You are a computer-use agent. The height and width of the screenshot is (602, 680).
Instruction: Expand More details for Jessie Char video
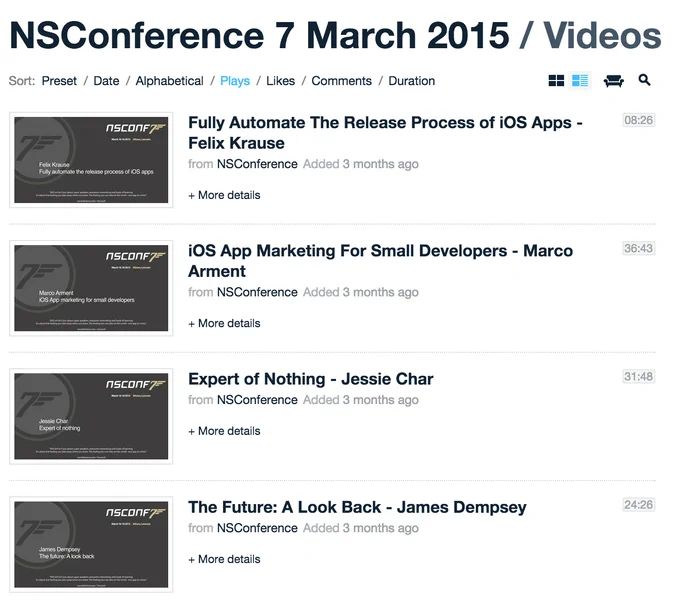click(224, 431)
